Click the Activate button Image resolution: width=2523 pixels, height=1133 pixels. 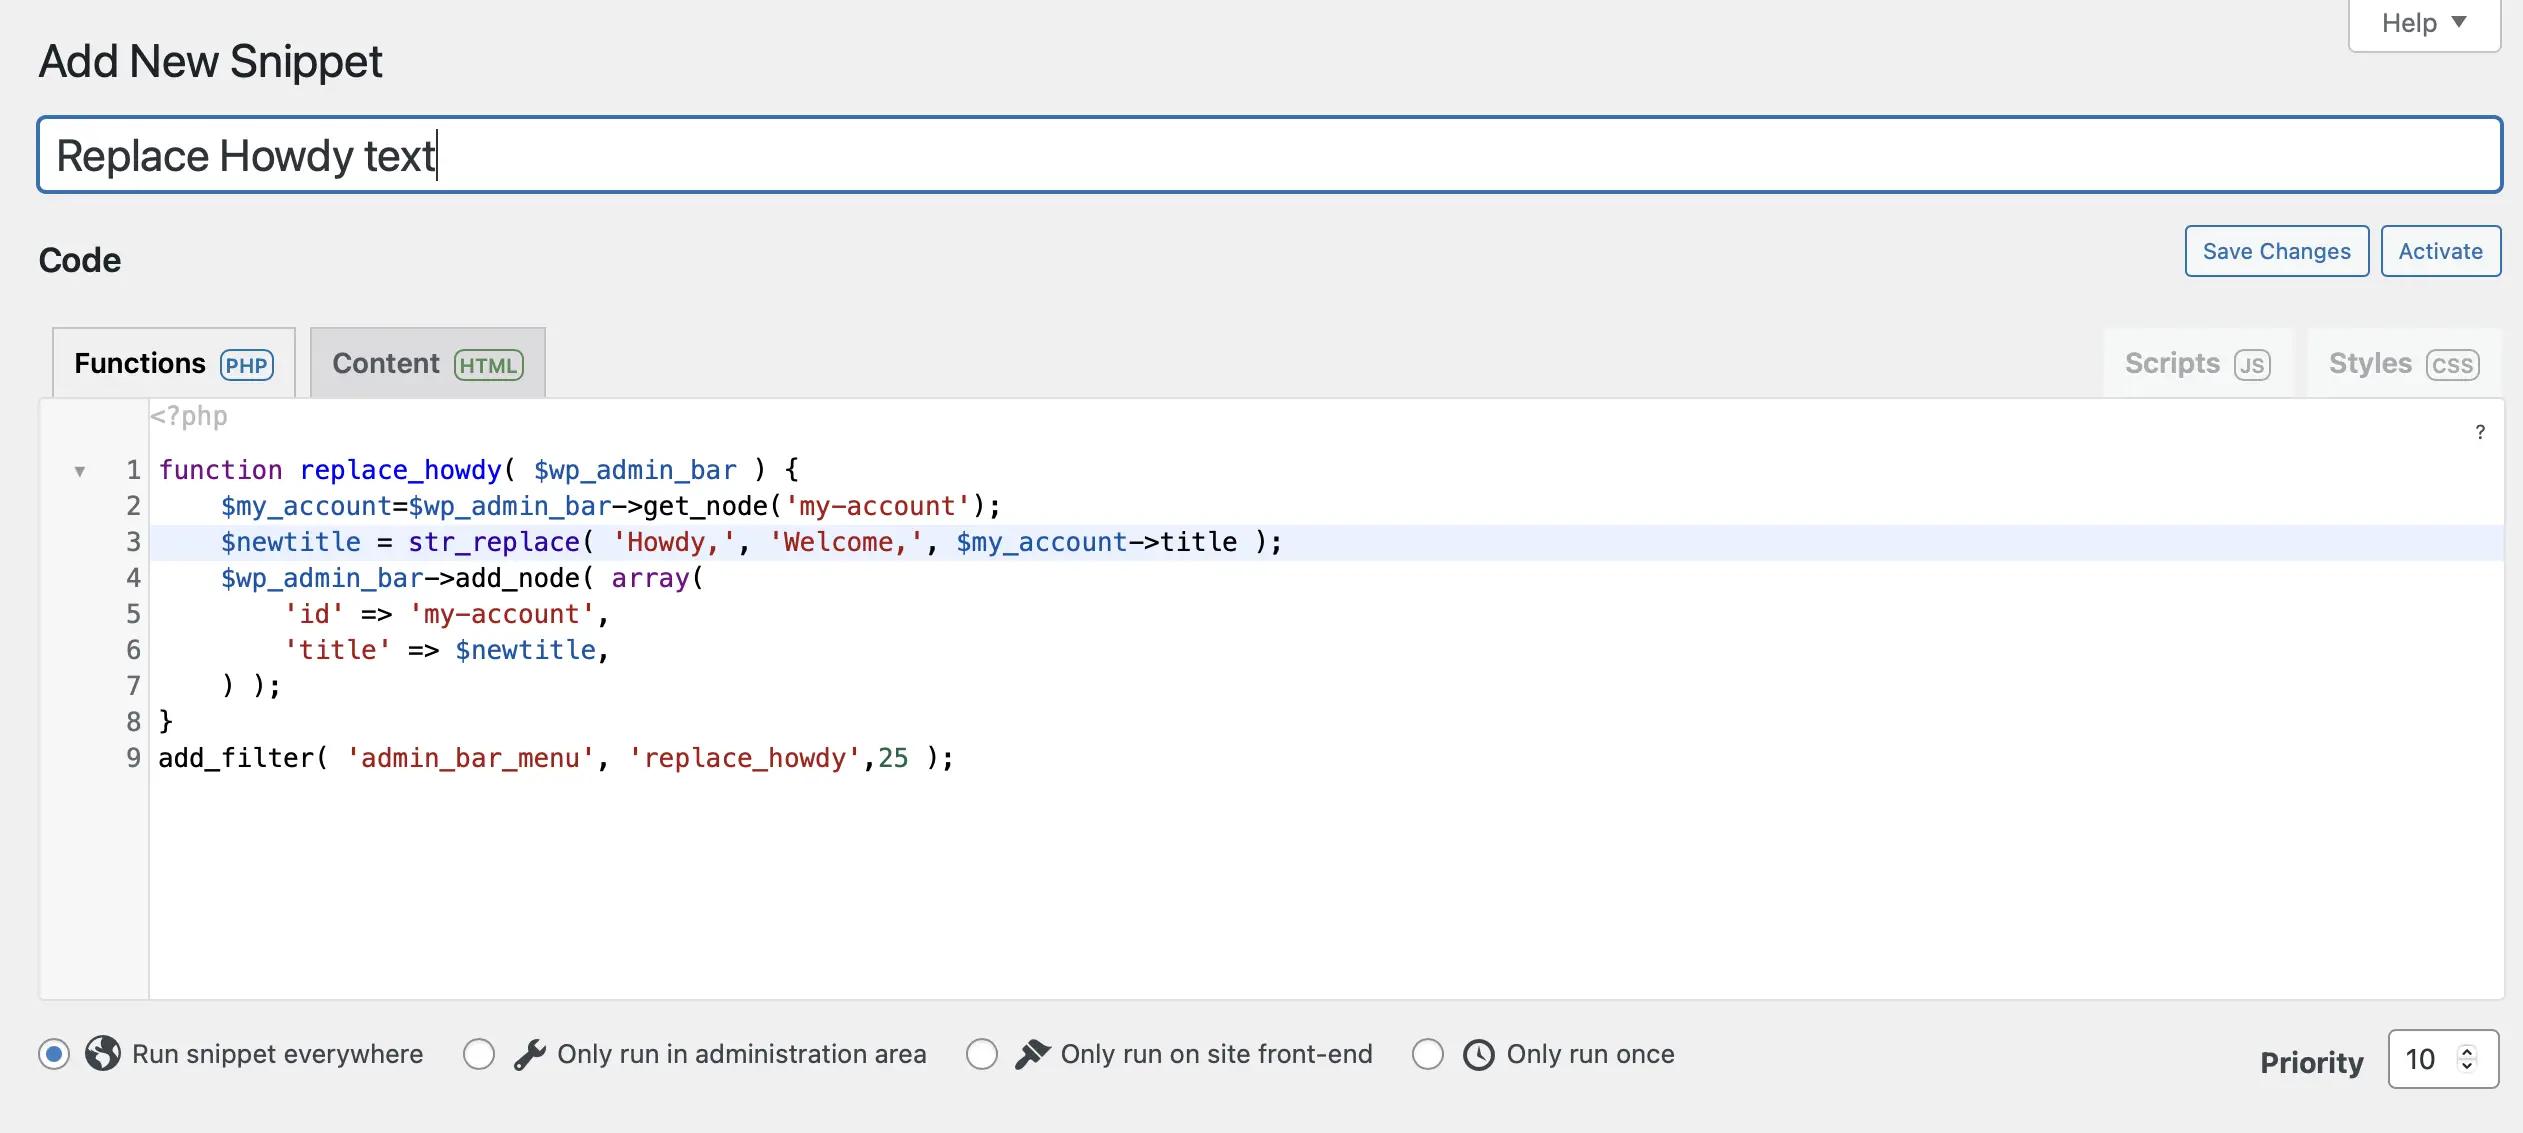point(2439,251)
